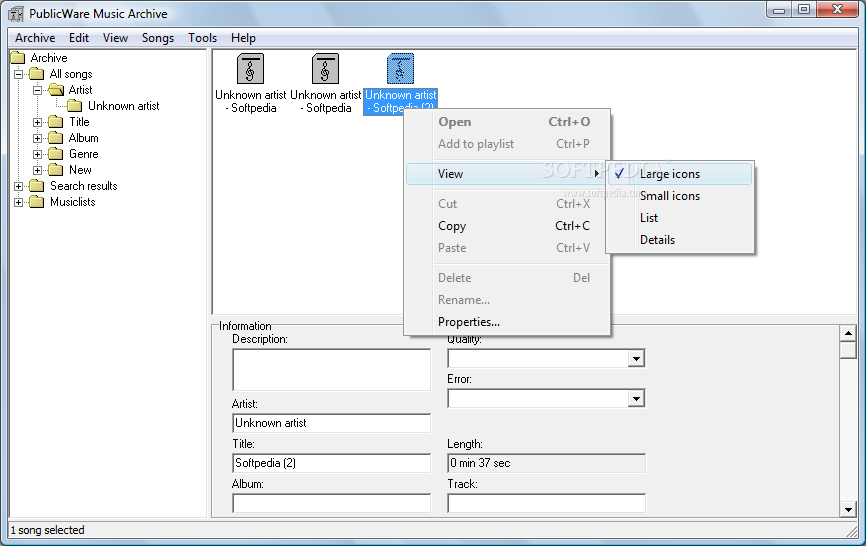Collapse the Artist tree node

[x=38, y=90]
